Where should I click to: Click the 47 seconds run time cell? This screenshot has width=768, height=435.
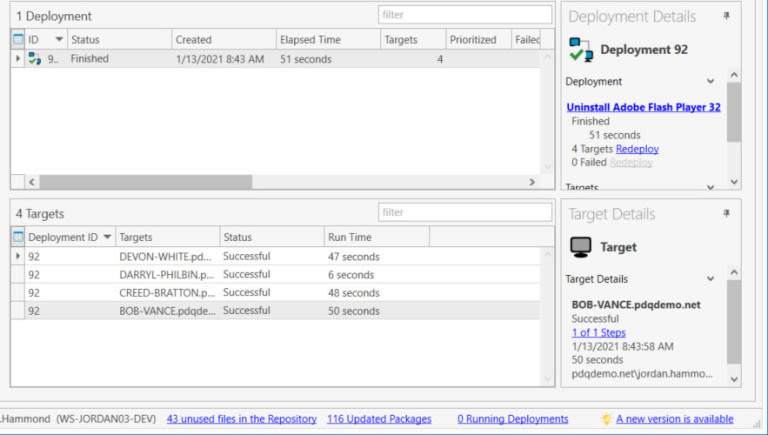click(x=354, y=257)
